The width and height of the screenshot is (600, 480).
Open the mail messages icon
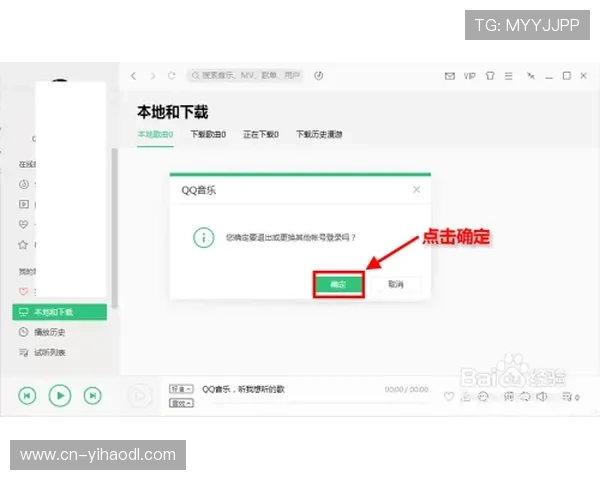pos(450,76)
